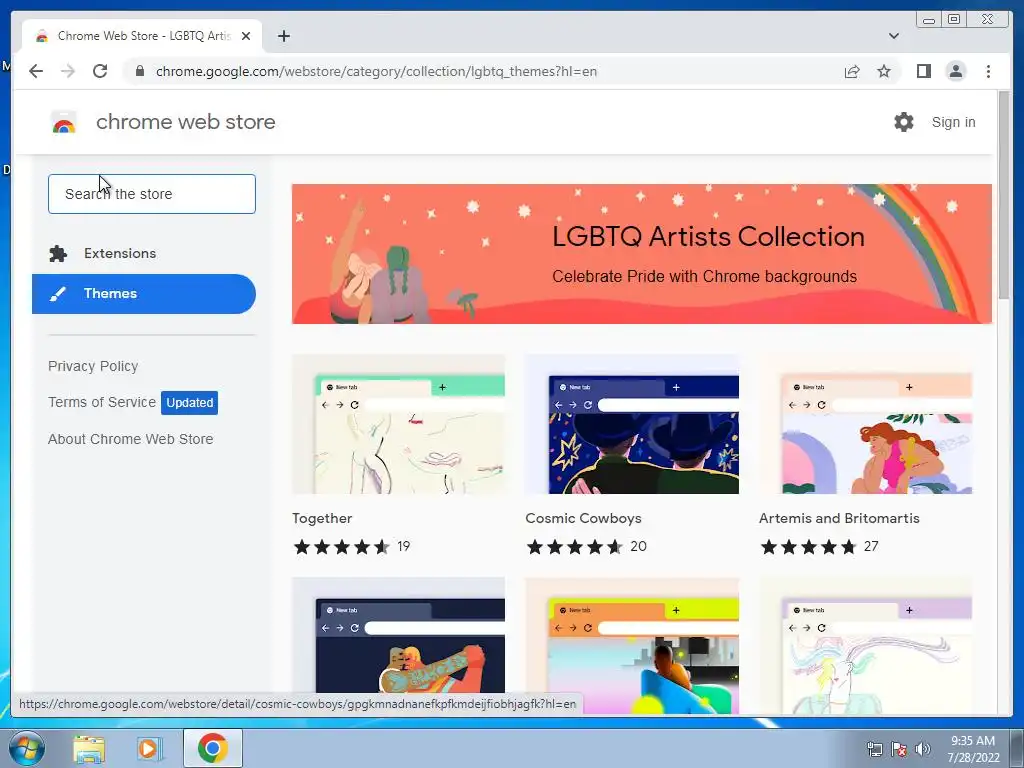Click the address bar URL

click(376, 71)
